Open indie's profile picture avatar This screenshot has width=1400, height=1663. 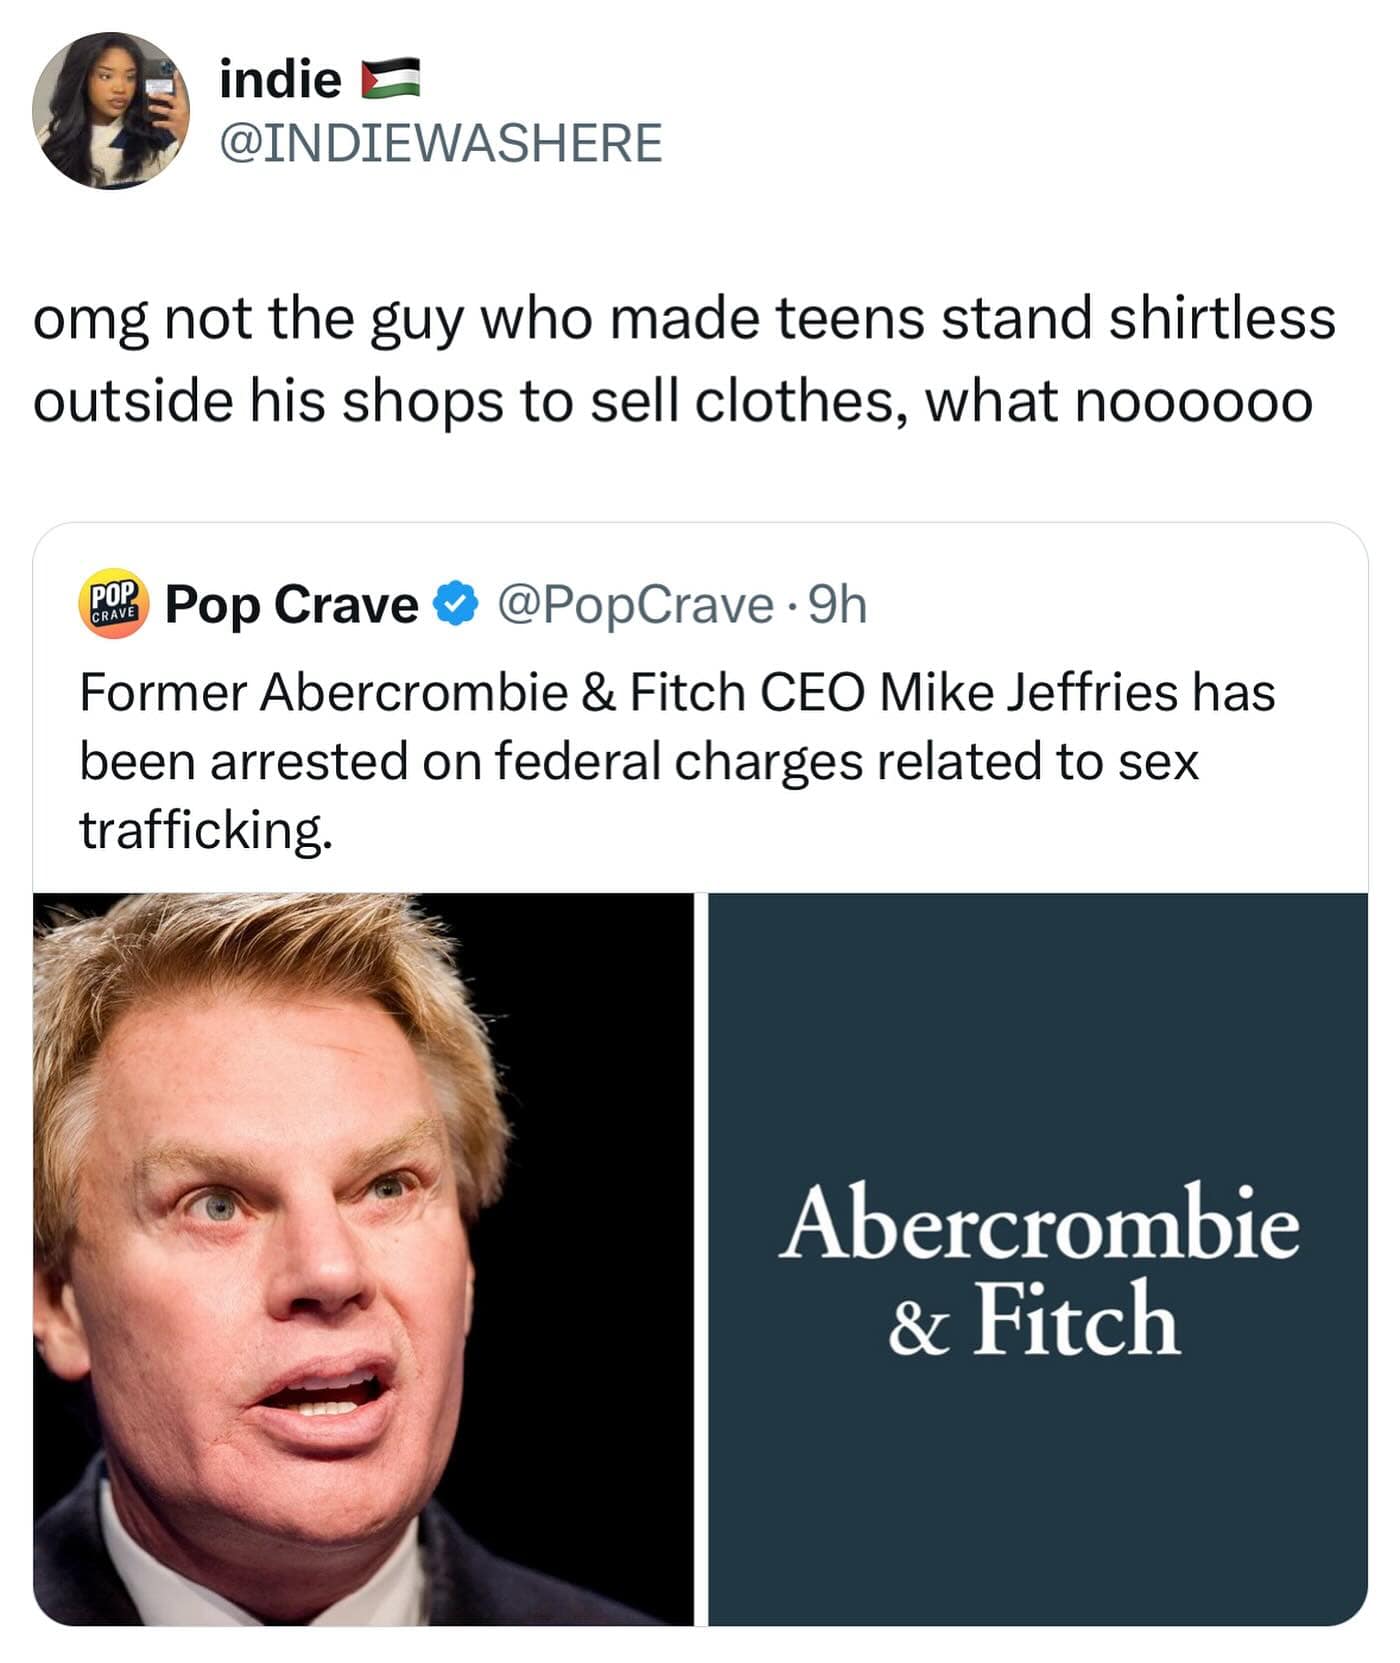[x=111, y=110]
